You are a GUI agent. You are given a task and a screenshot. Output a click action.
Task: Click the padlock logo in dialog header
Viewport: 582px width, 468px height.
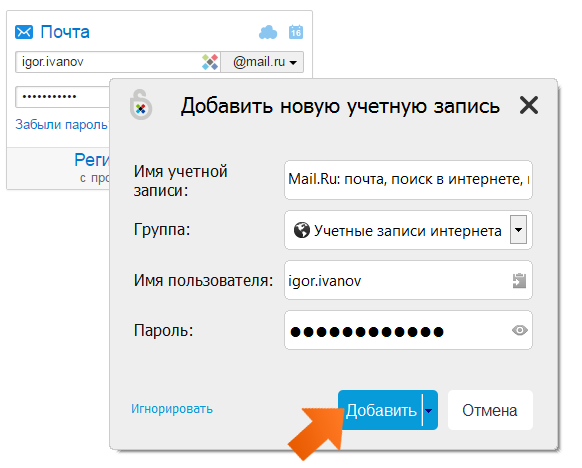(141, 105)
